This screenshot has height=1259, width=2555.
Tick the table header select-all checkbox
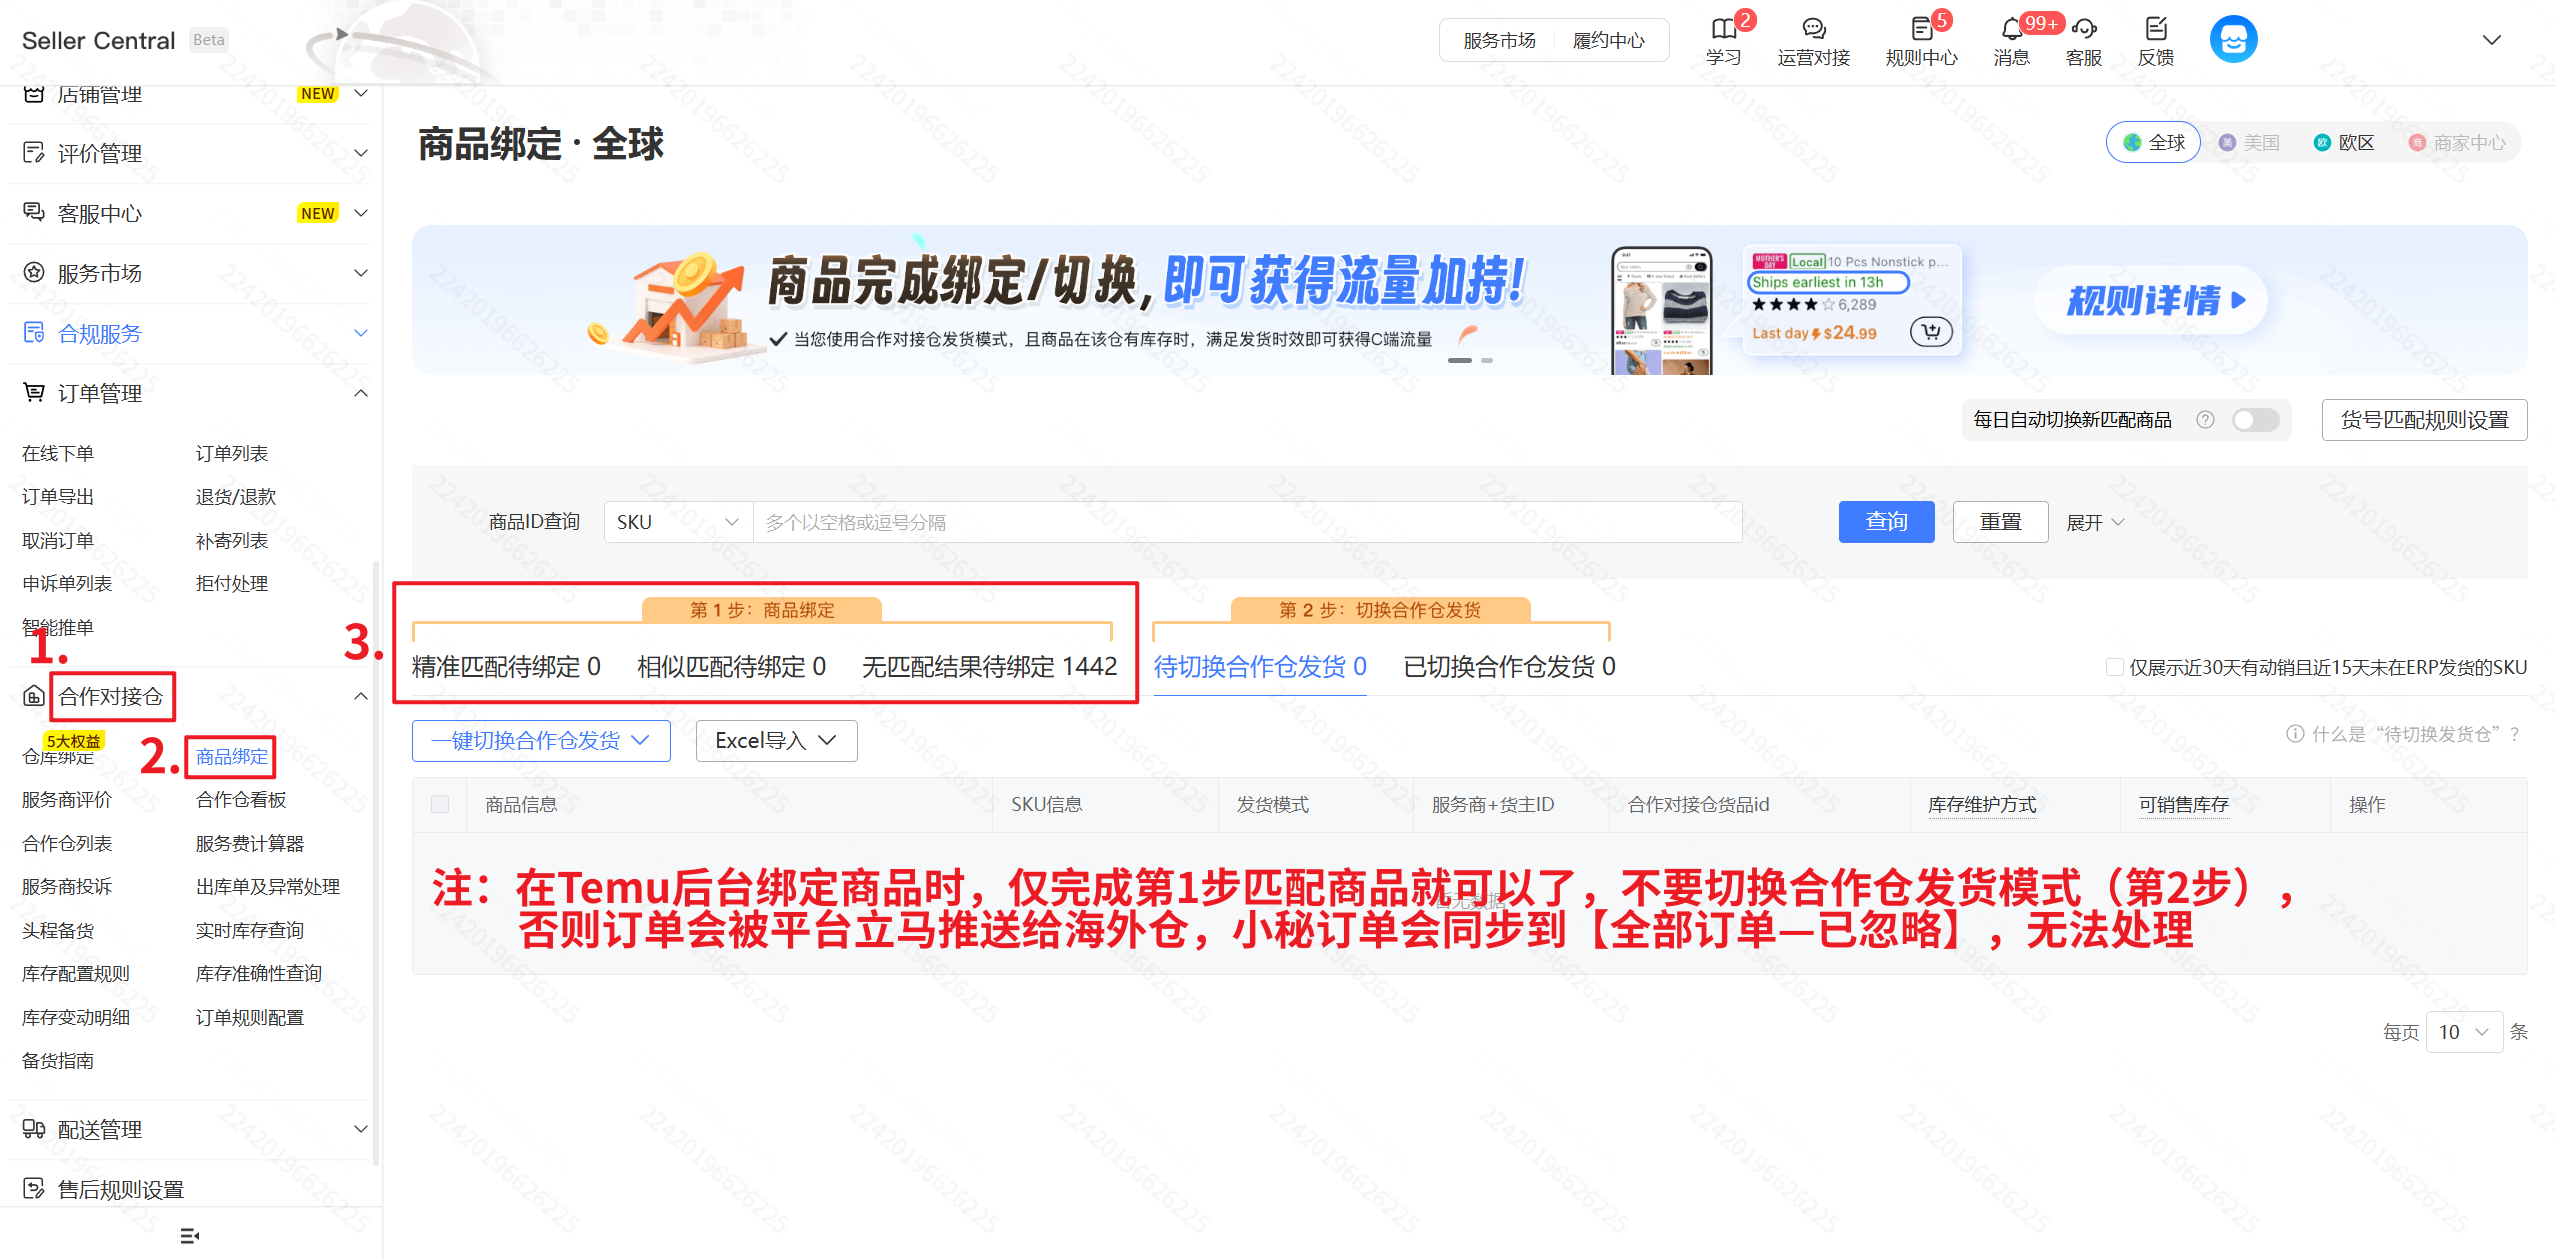click(440, 804)
